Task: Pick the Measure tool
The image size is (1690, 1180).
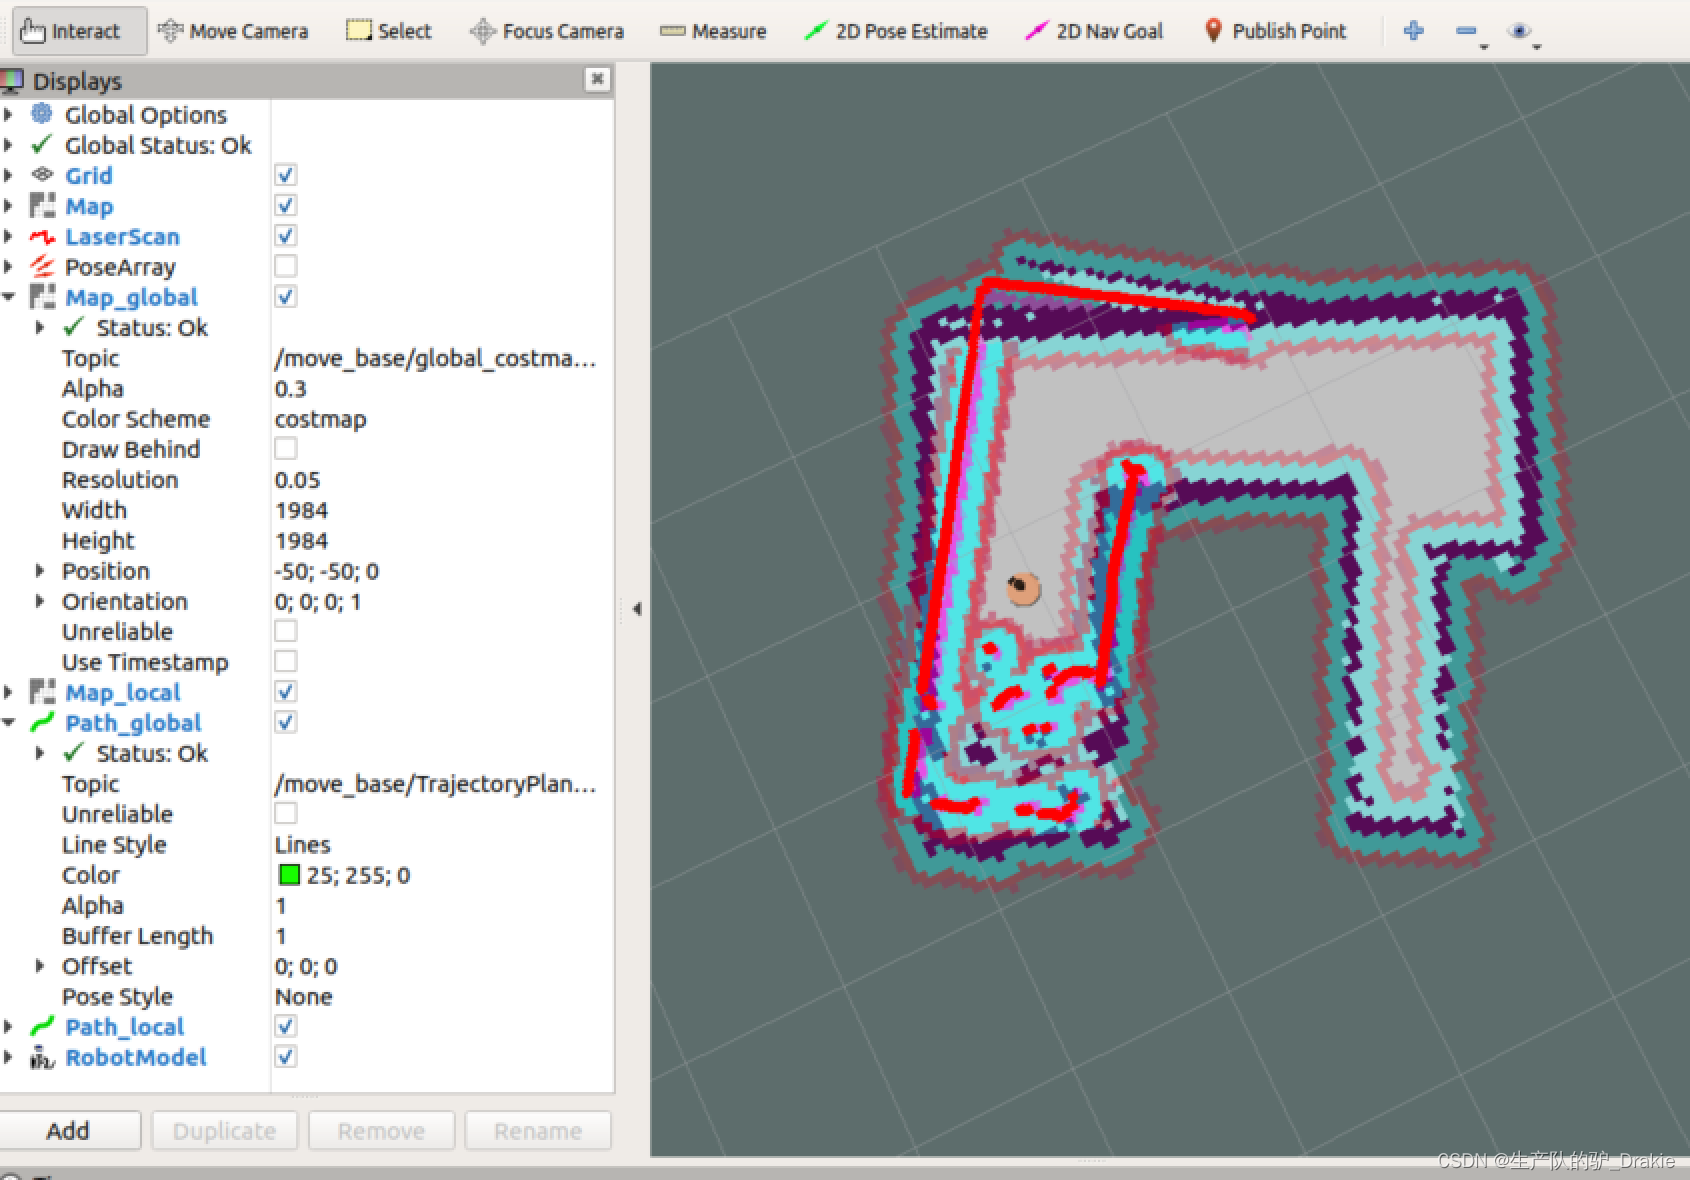Action: click(x=713, y=31)
